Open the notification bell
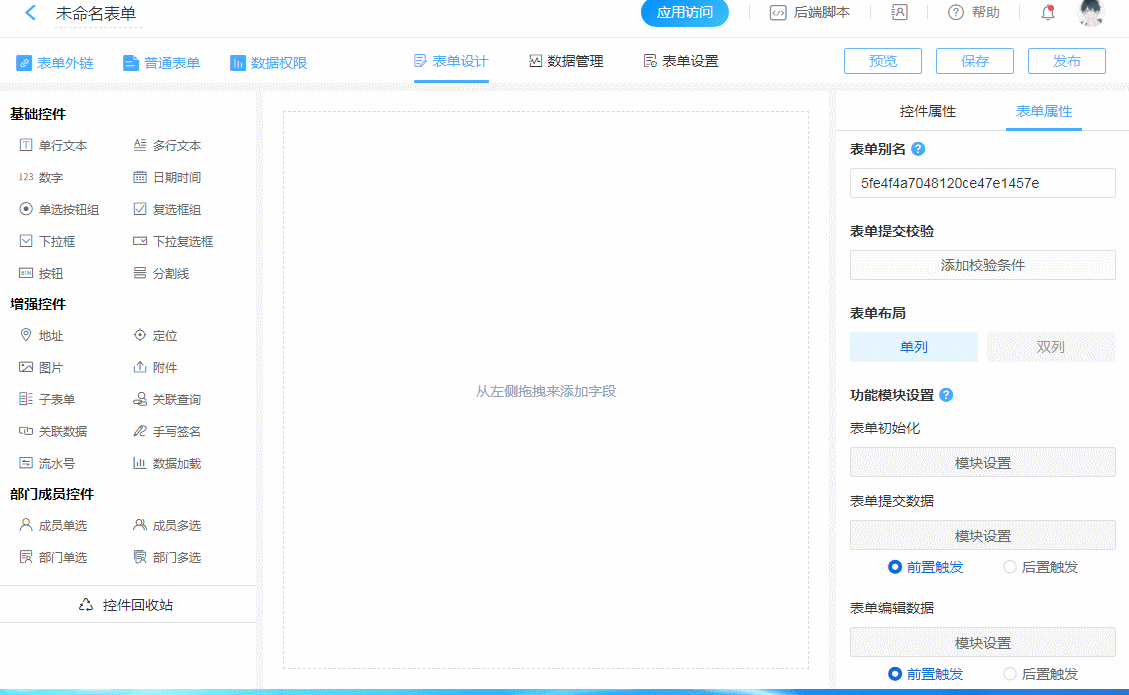Image resolution: width=1129 pixels, height=695 pixels. tap(1048, 13)
